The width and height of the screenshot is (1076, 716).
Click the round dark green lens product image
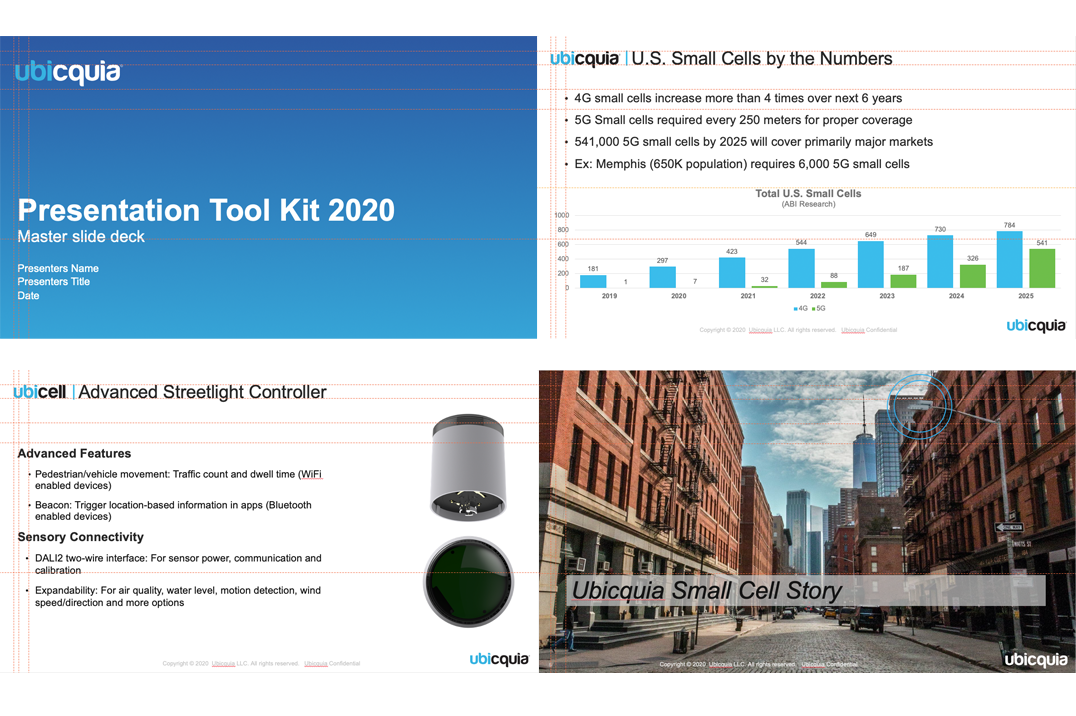[469, 582]
